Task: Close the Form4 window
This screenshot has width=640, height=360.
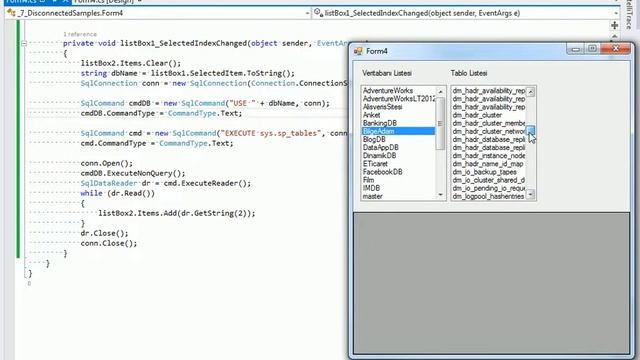Action: coord(616,49)
